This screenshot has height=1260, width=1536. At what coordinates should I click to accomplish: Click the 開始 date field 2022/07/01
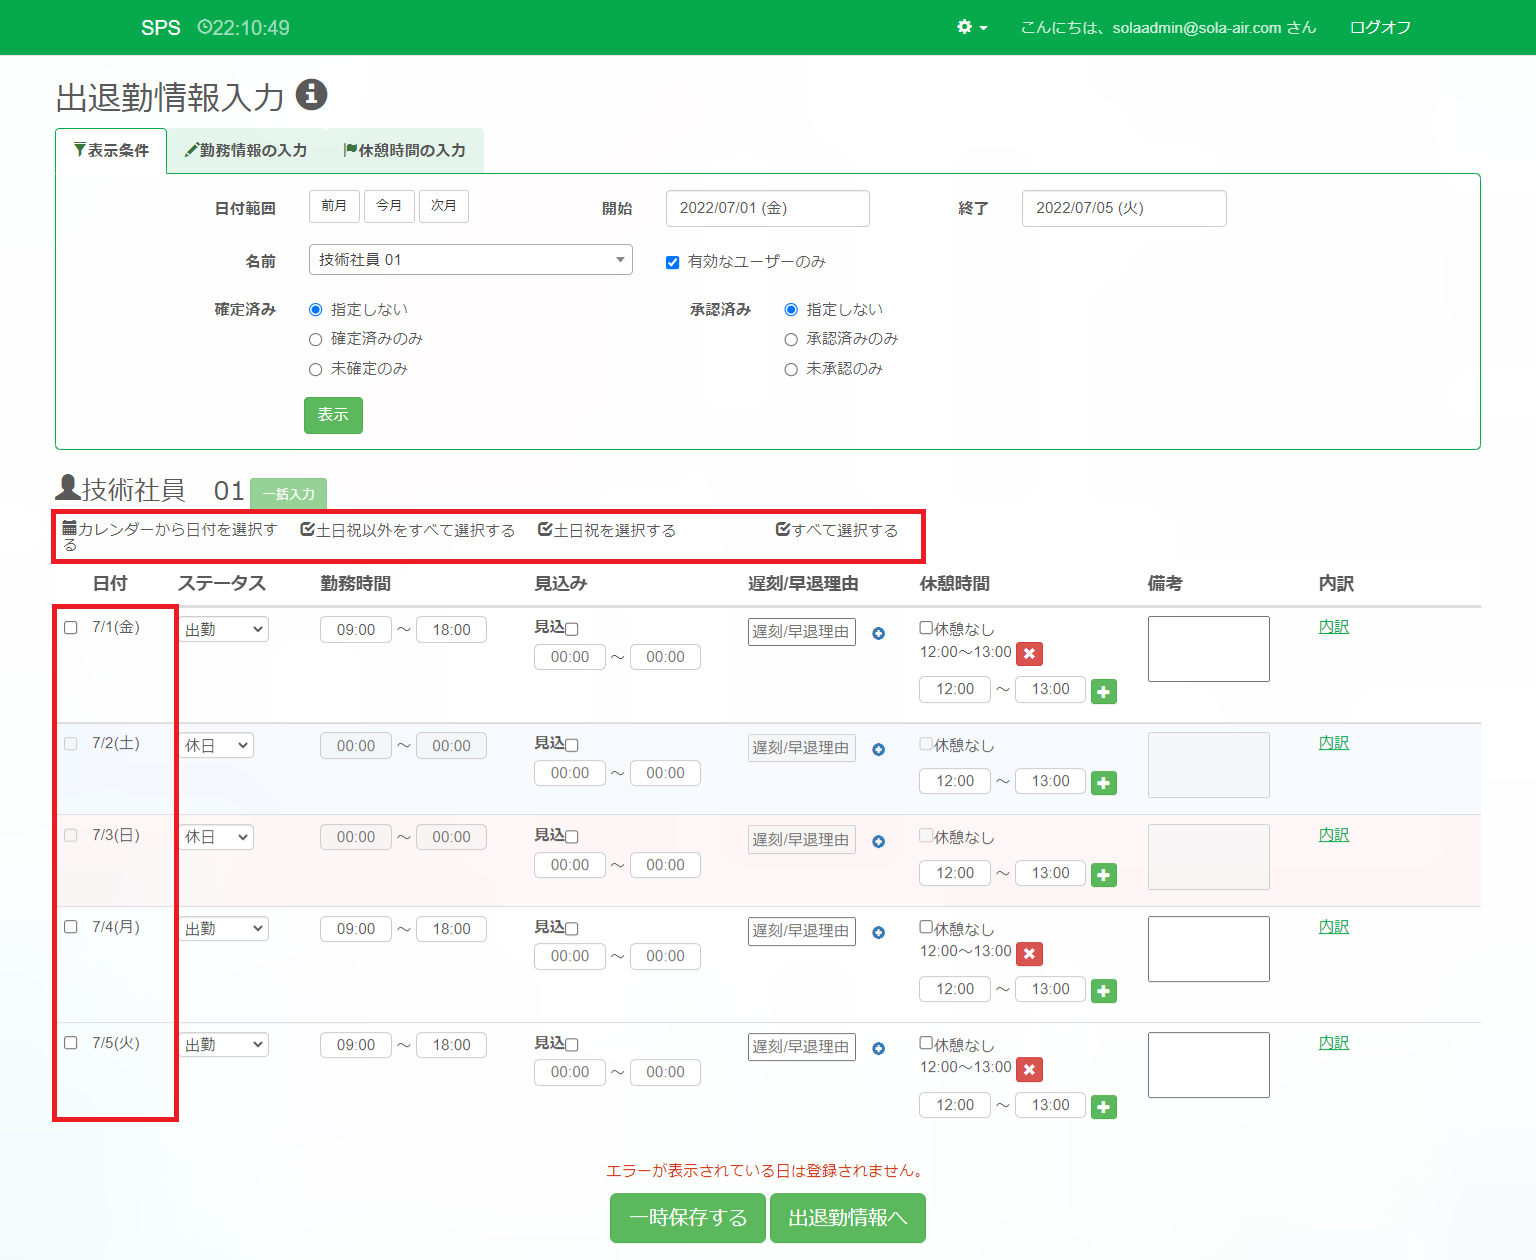(x=767, y=208)
